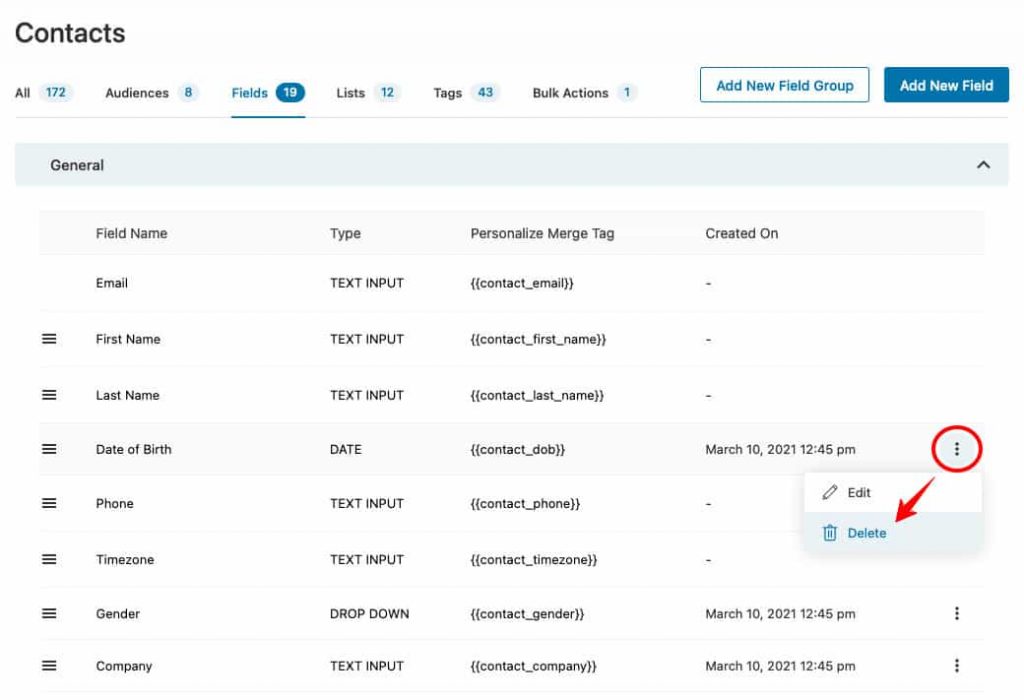Open the Gender row three-dot menu
The image size is (1024, 700).
point(956,613)
